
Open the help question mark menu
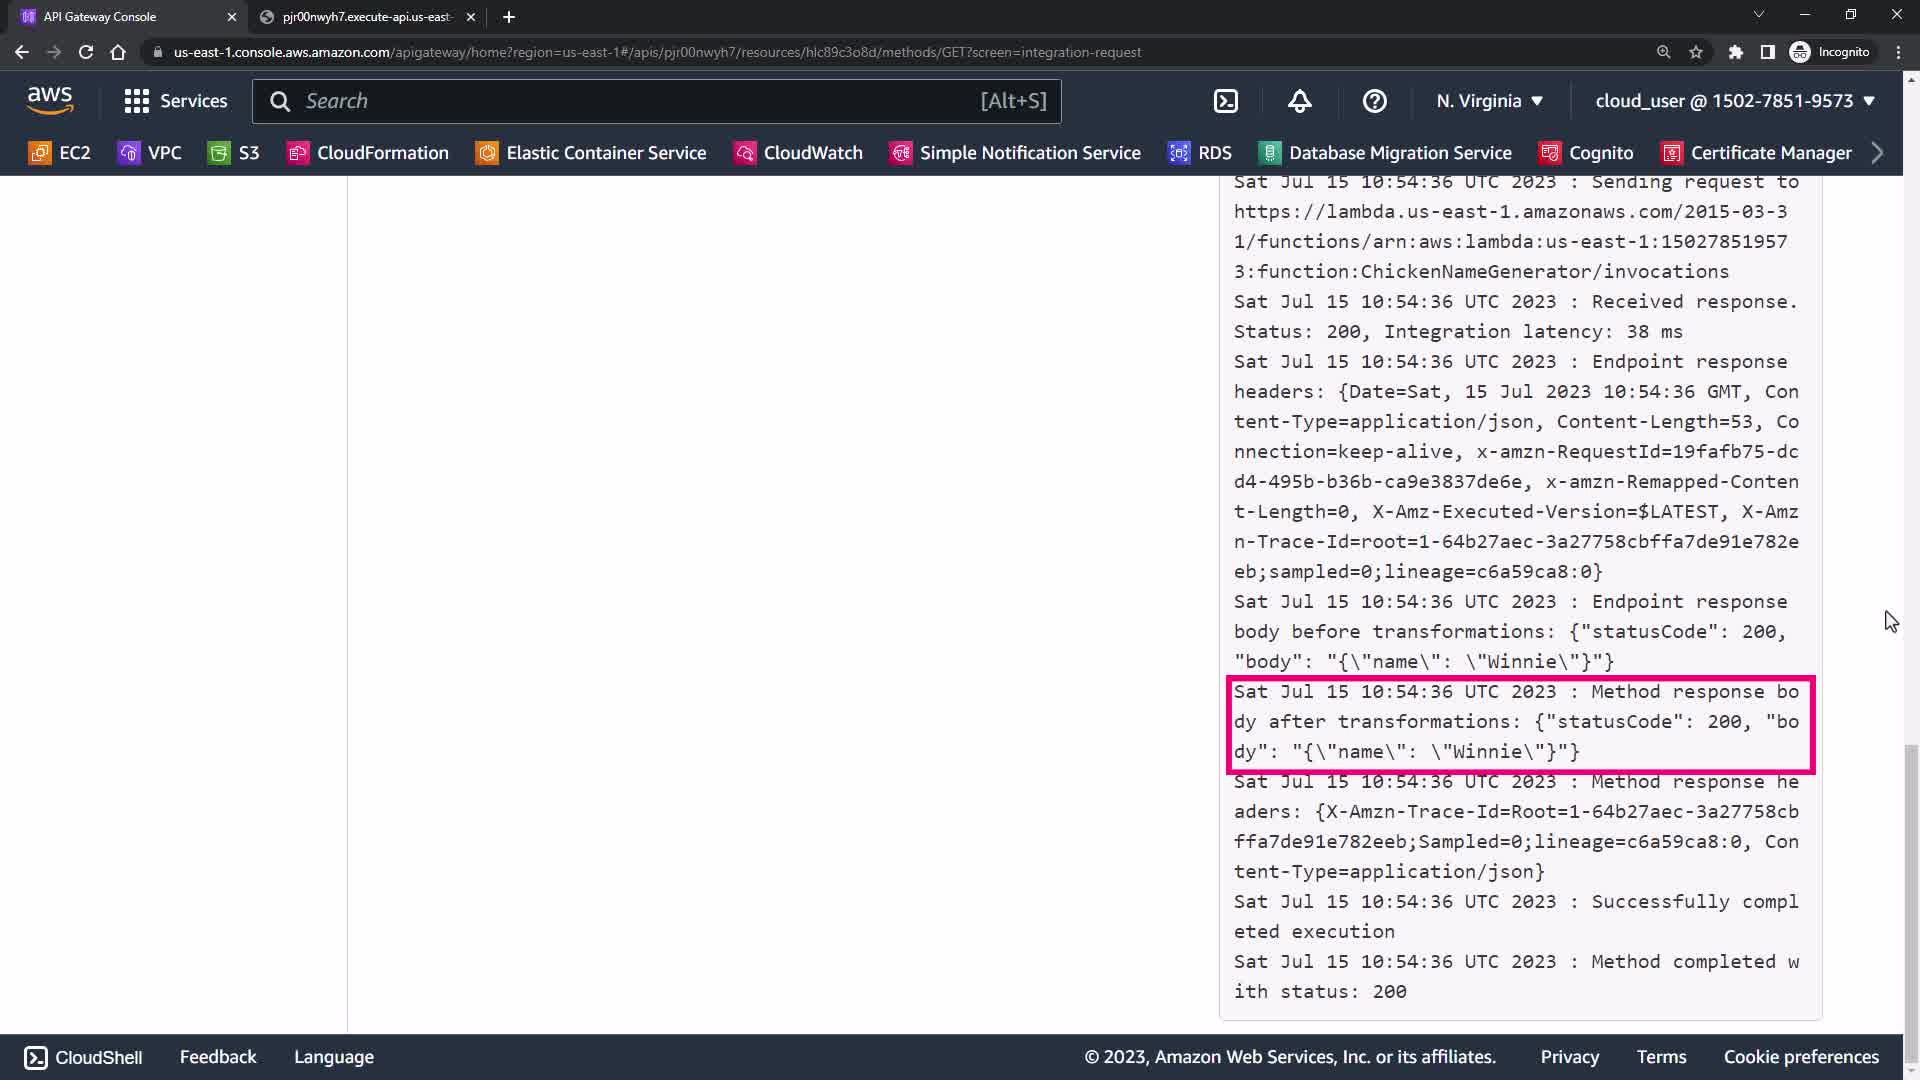click(x=1374, y=101)
